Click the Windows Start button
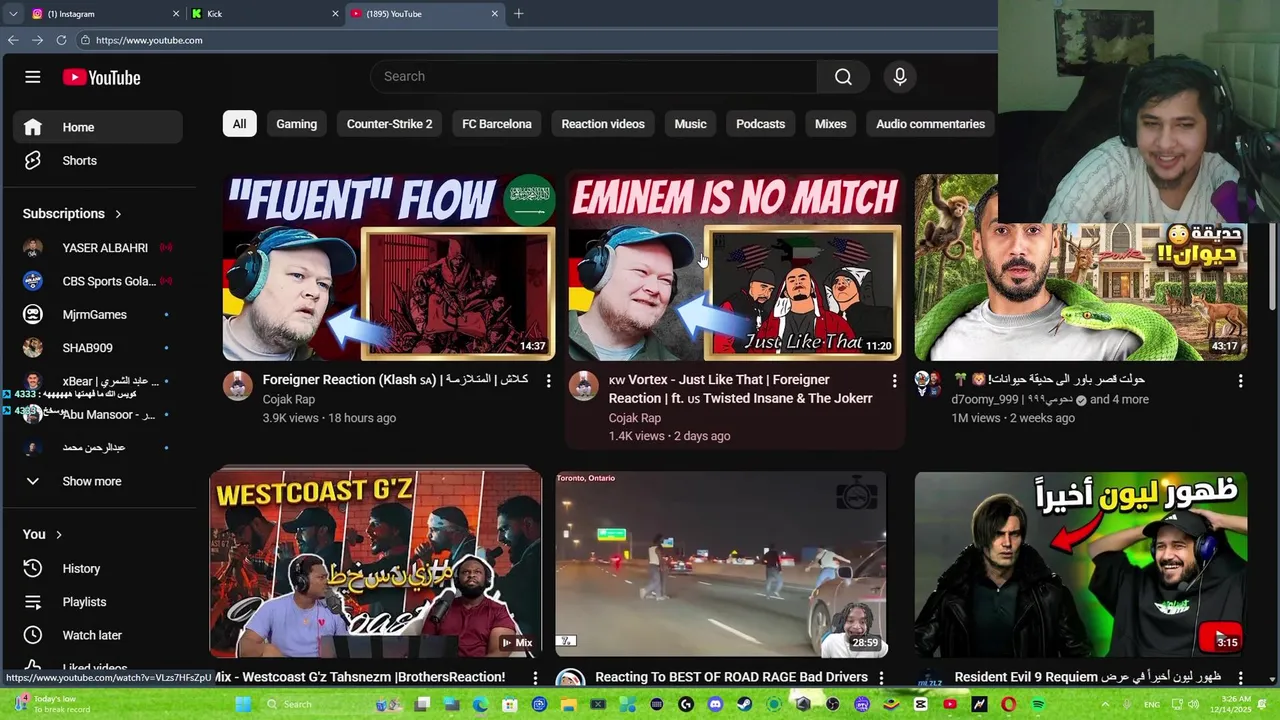The width and height of the screenshot is (1280, 720). (x=244, y=704)
